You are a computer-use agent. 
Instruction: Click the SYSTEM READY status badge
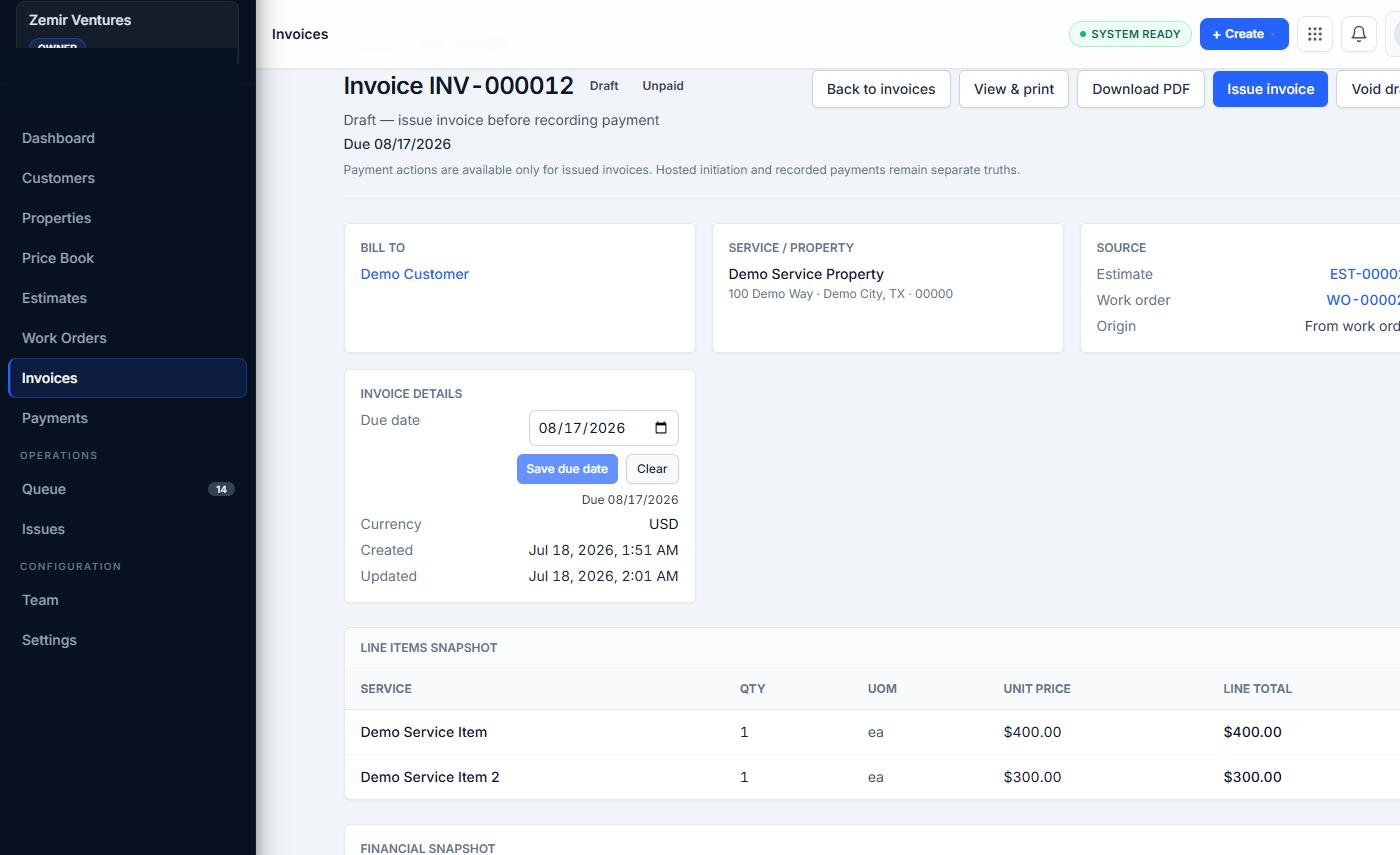[x=1130, y=34]
